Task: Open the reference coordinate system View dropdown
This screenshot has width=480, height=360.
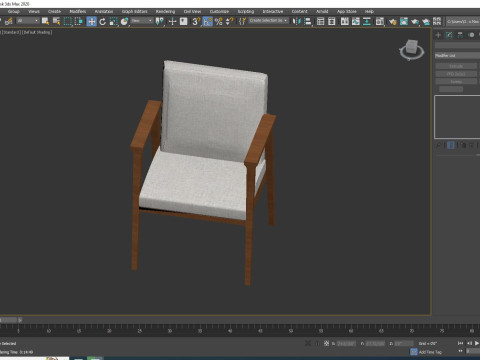Action: (x=142, y=21)
